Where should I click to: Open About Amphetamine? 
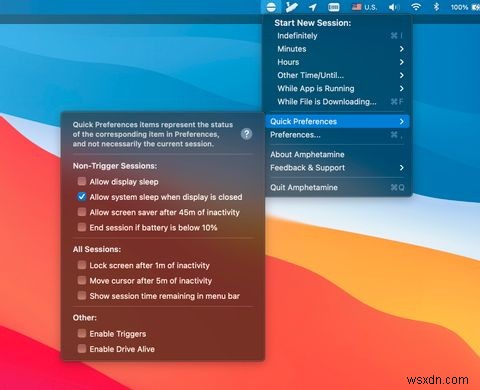tap(338, 154)
